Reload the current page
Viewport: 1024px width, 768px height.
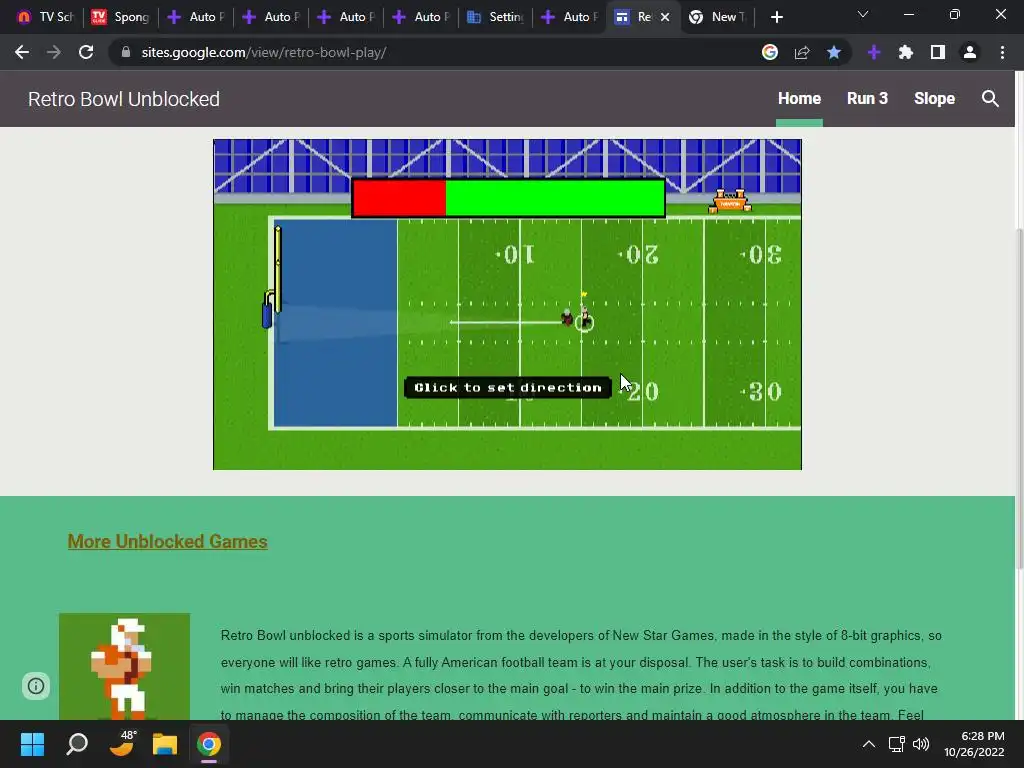click(x=86, y=52)
